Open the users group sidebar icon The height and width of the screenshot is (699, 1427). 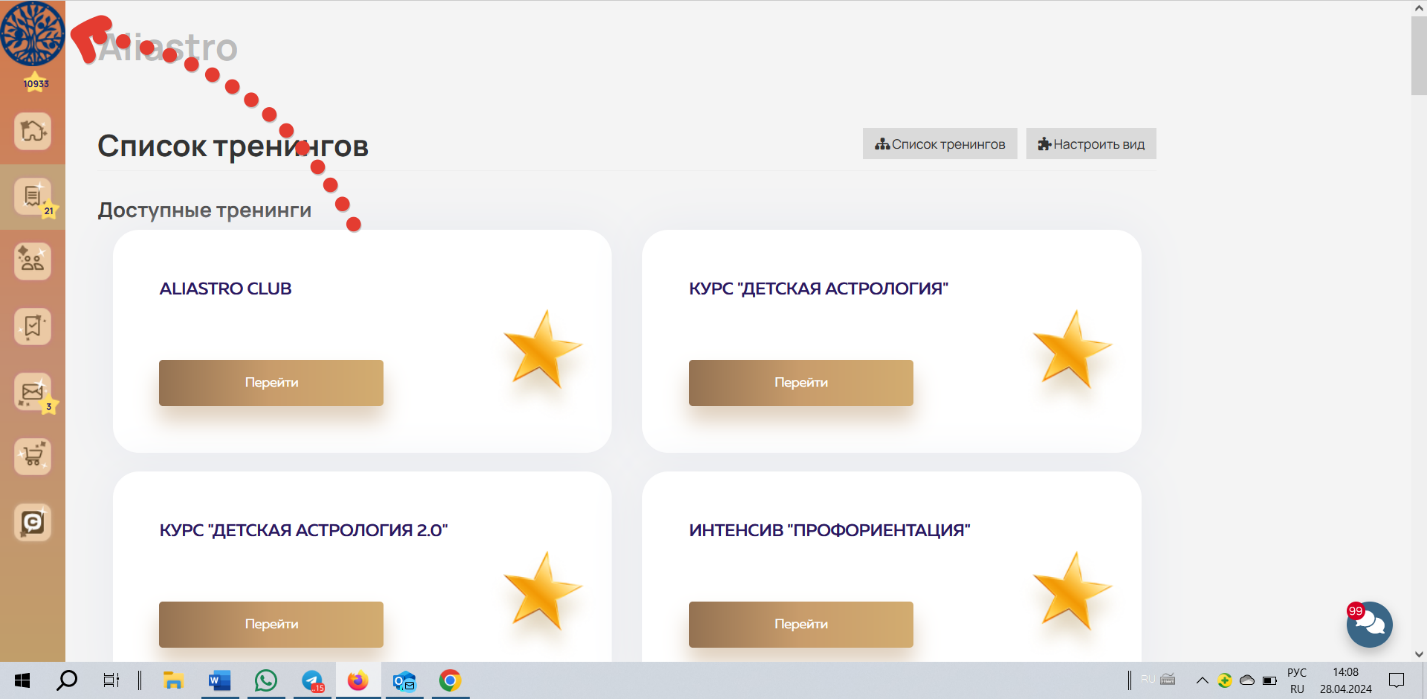[x=32, y=261]
